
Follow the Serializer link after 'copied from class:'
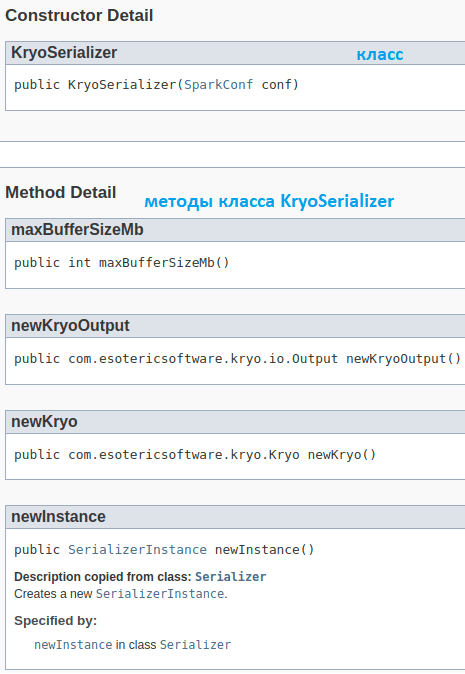(x=230, y=577)
